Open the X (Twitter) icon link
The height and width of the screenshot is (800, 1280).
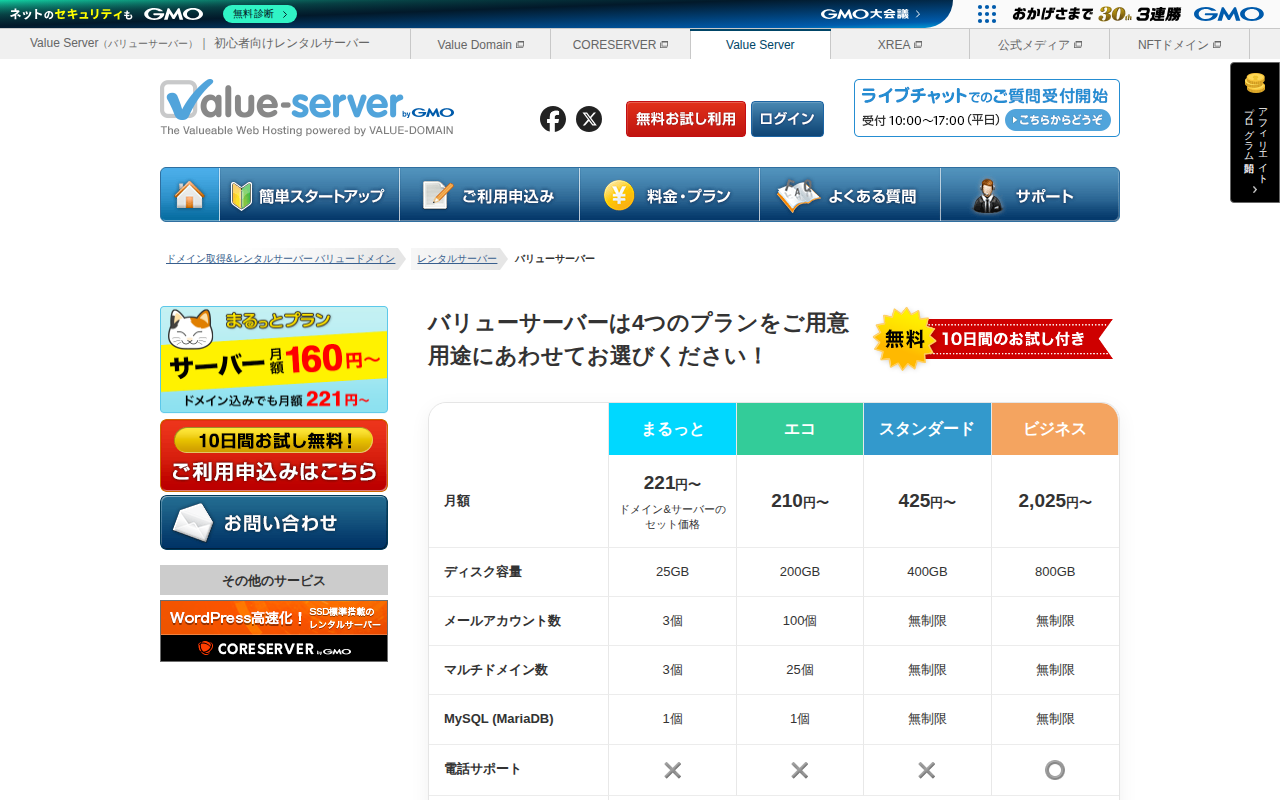(589, 119)
